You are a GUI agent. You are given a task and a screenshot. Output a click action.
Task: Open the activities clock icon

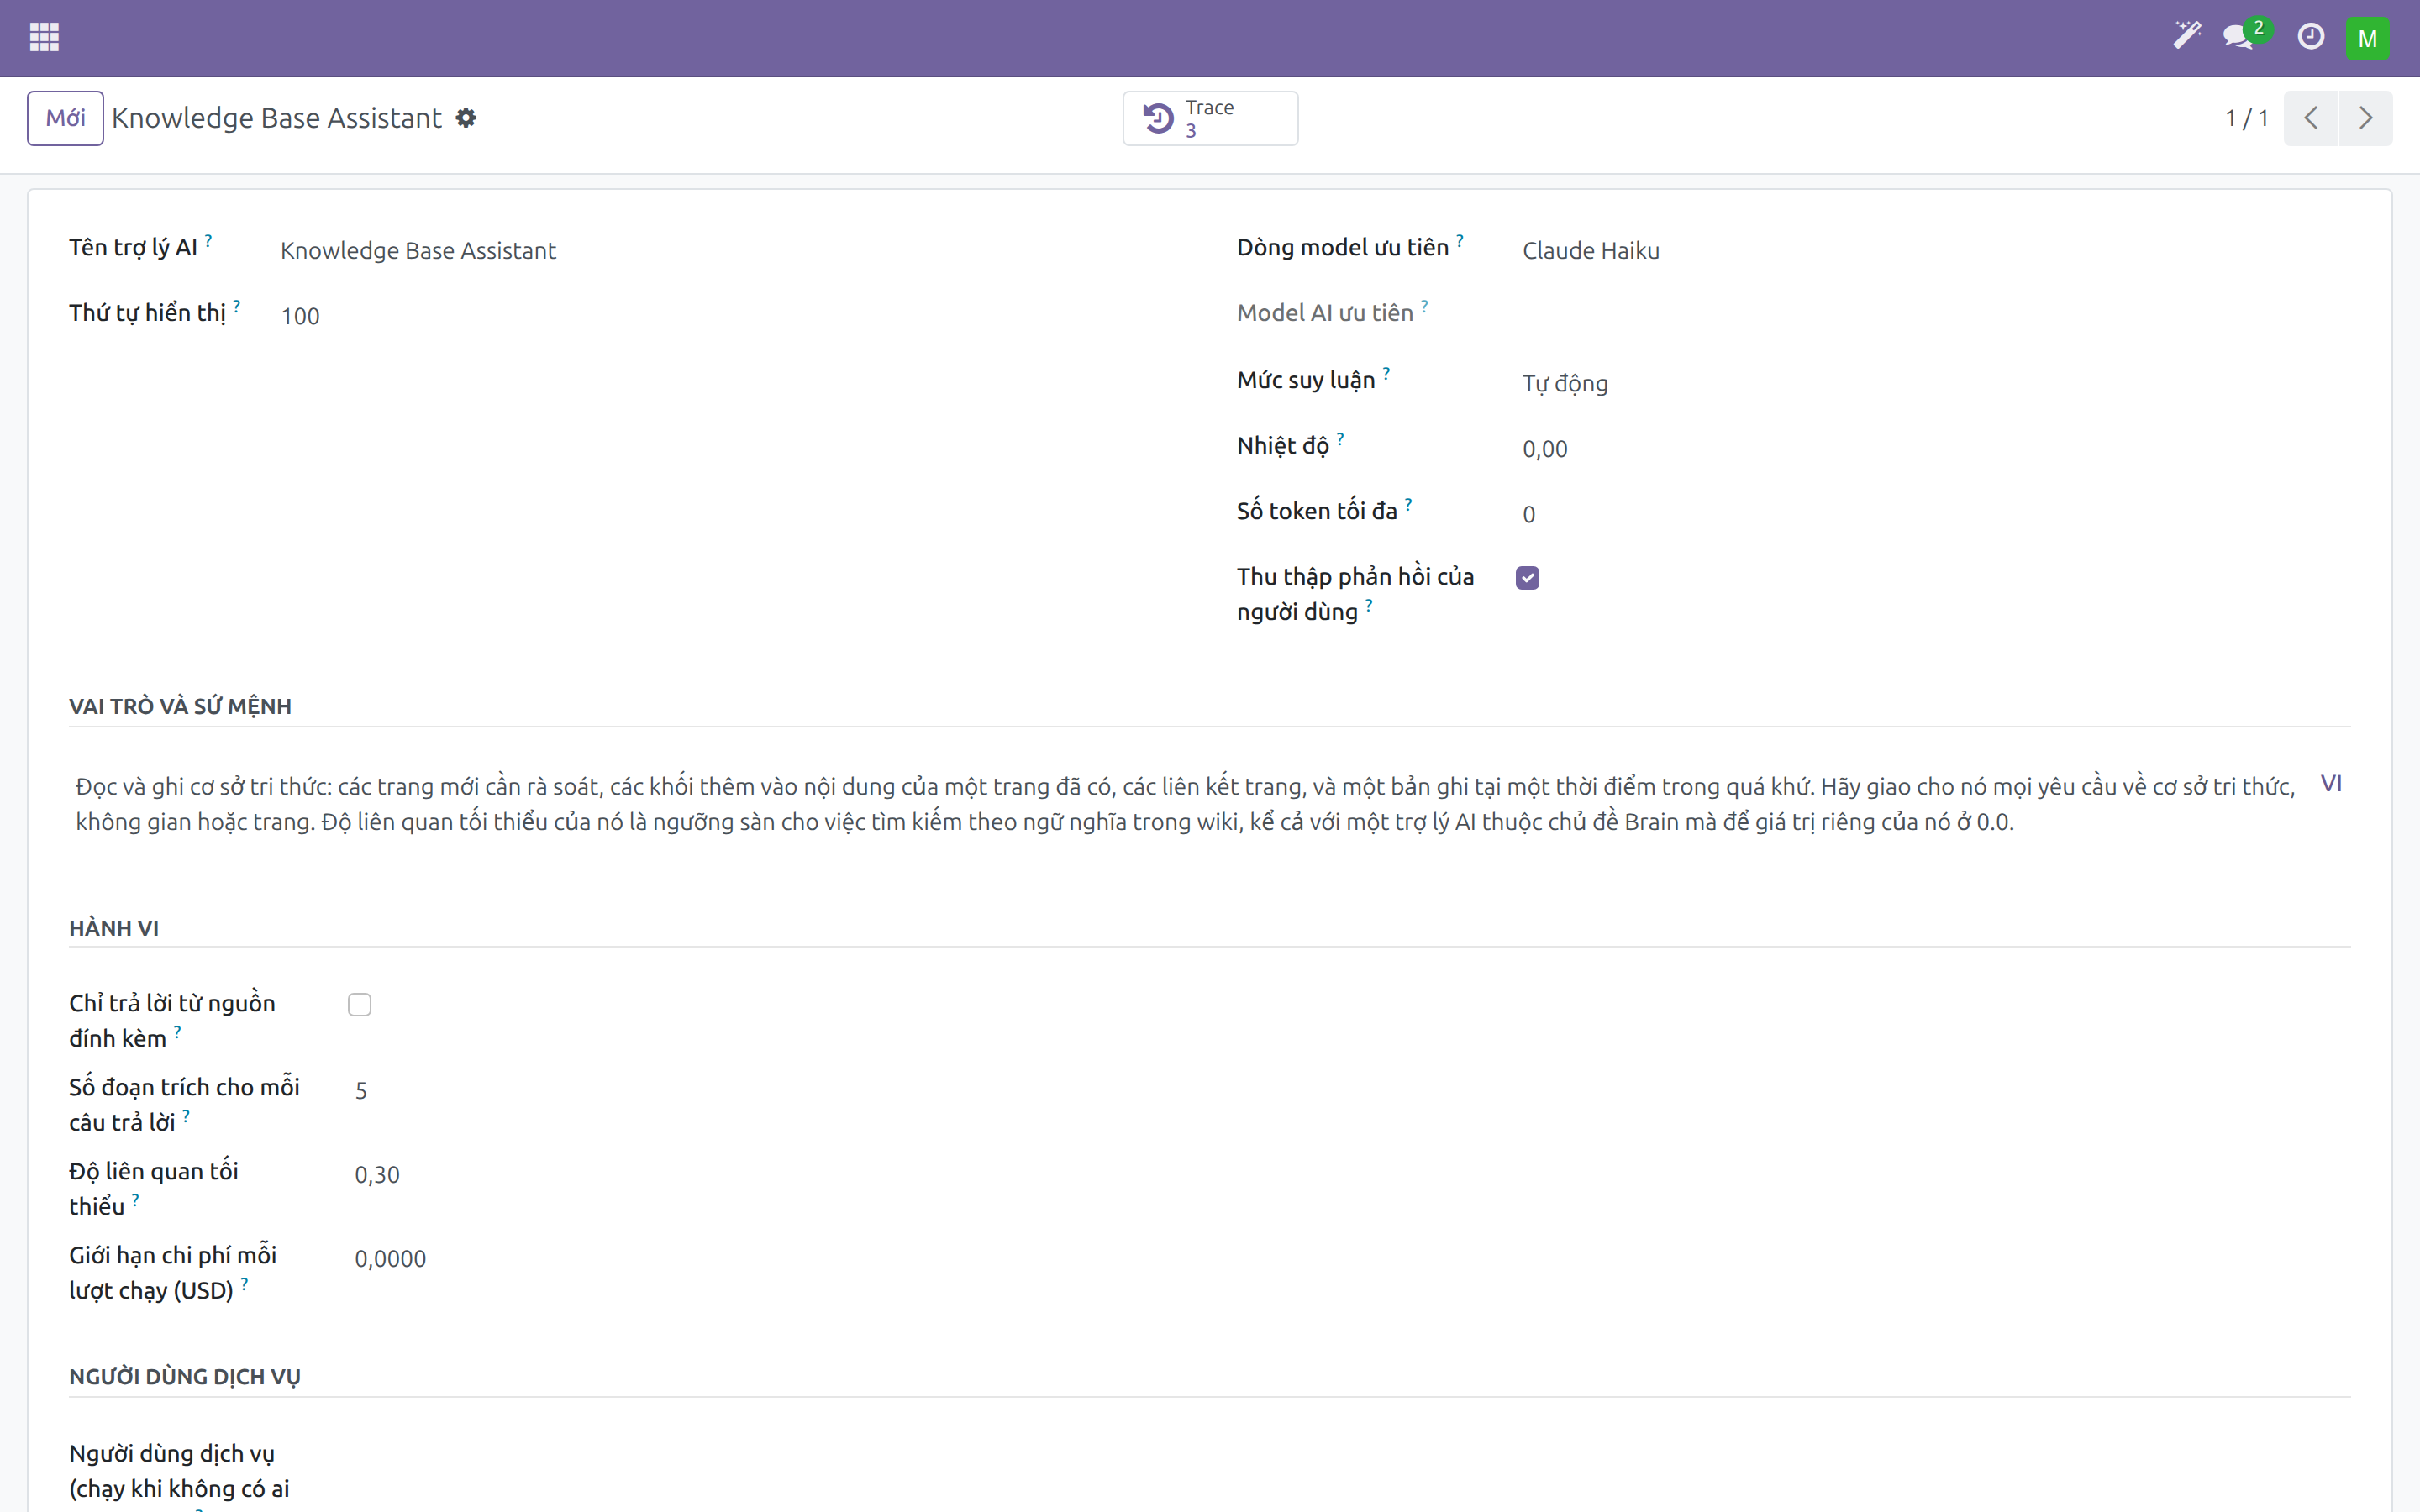pyautogui.click(x=2311, y=37)
